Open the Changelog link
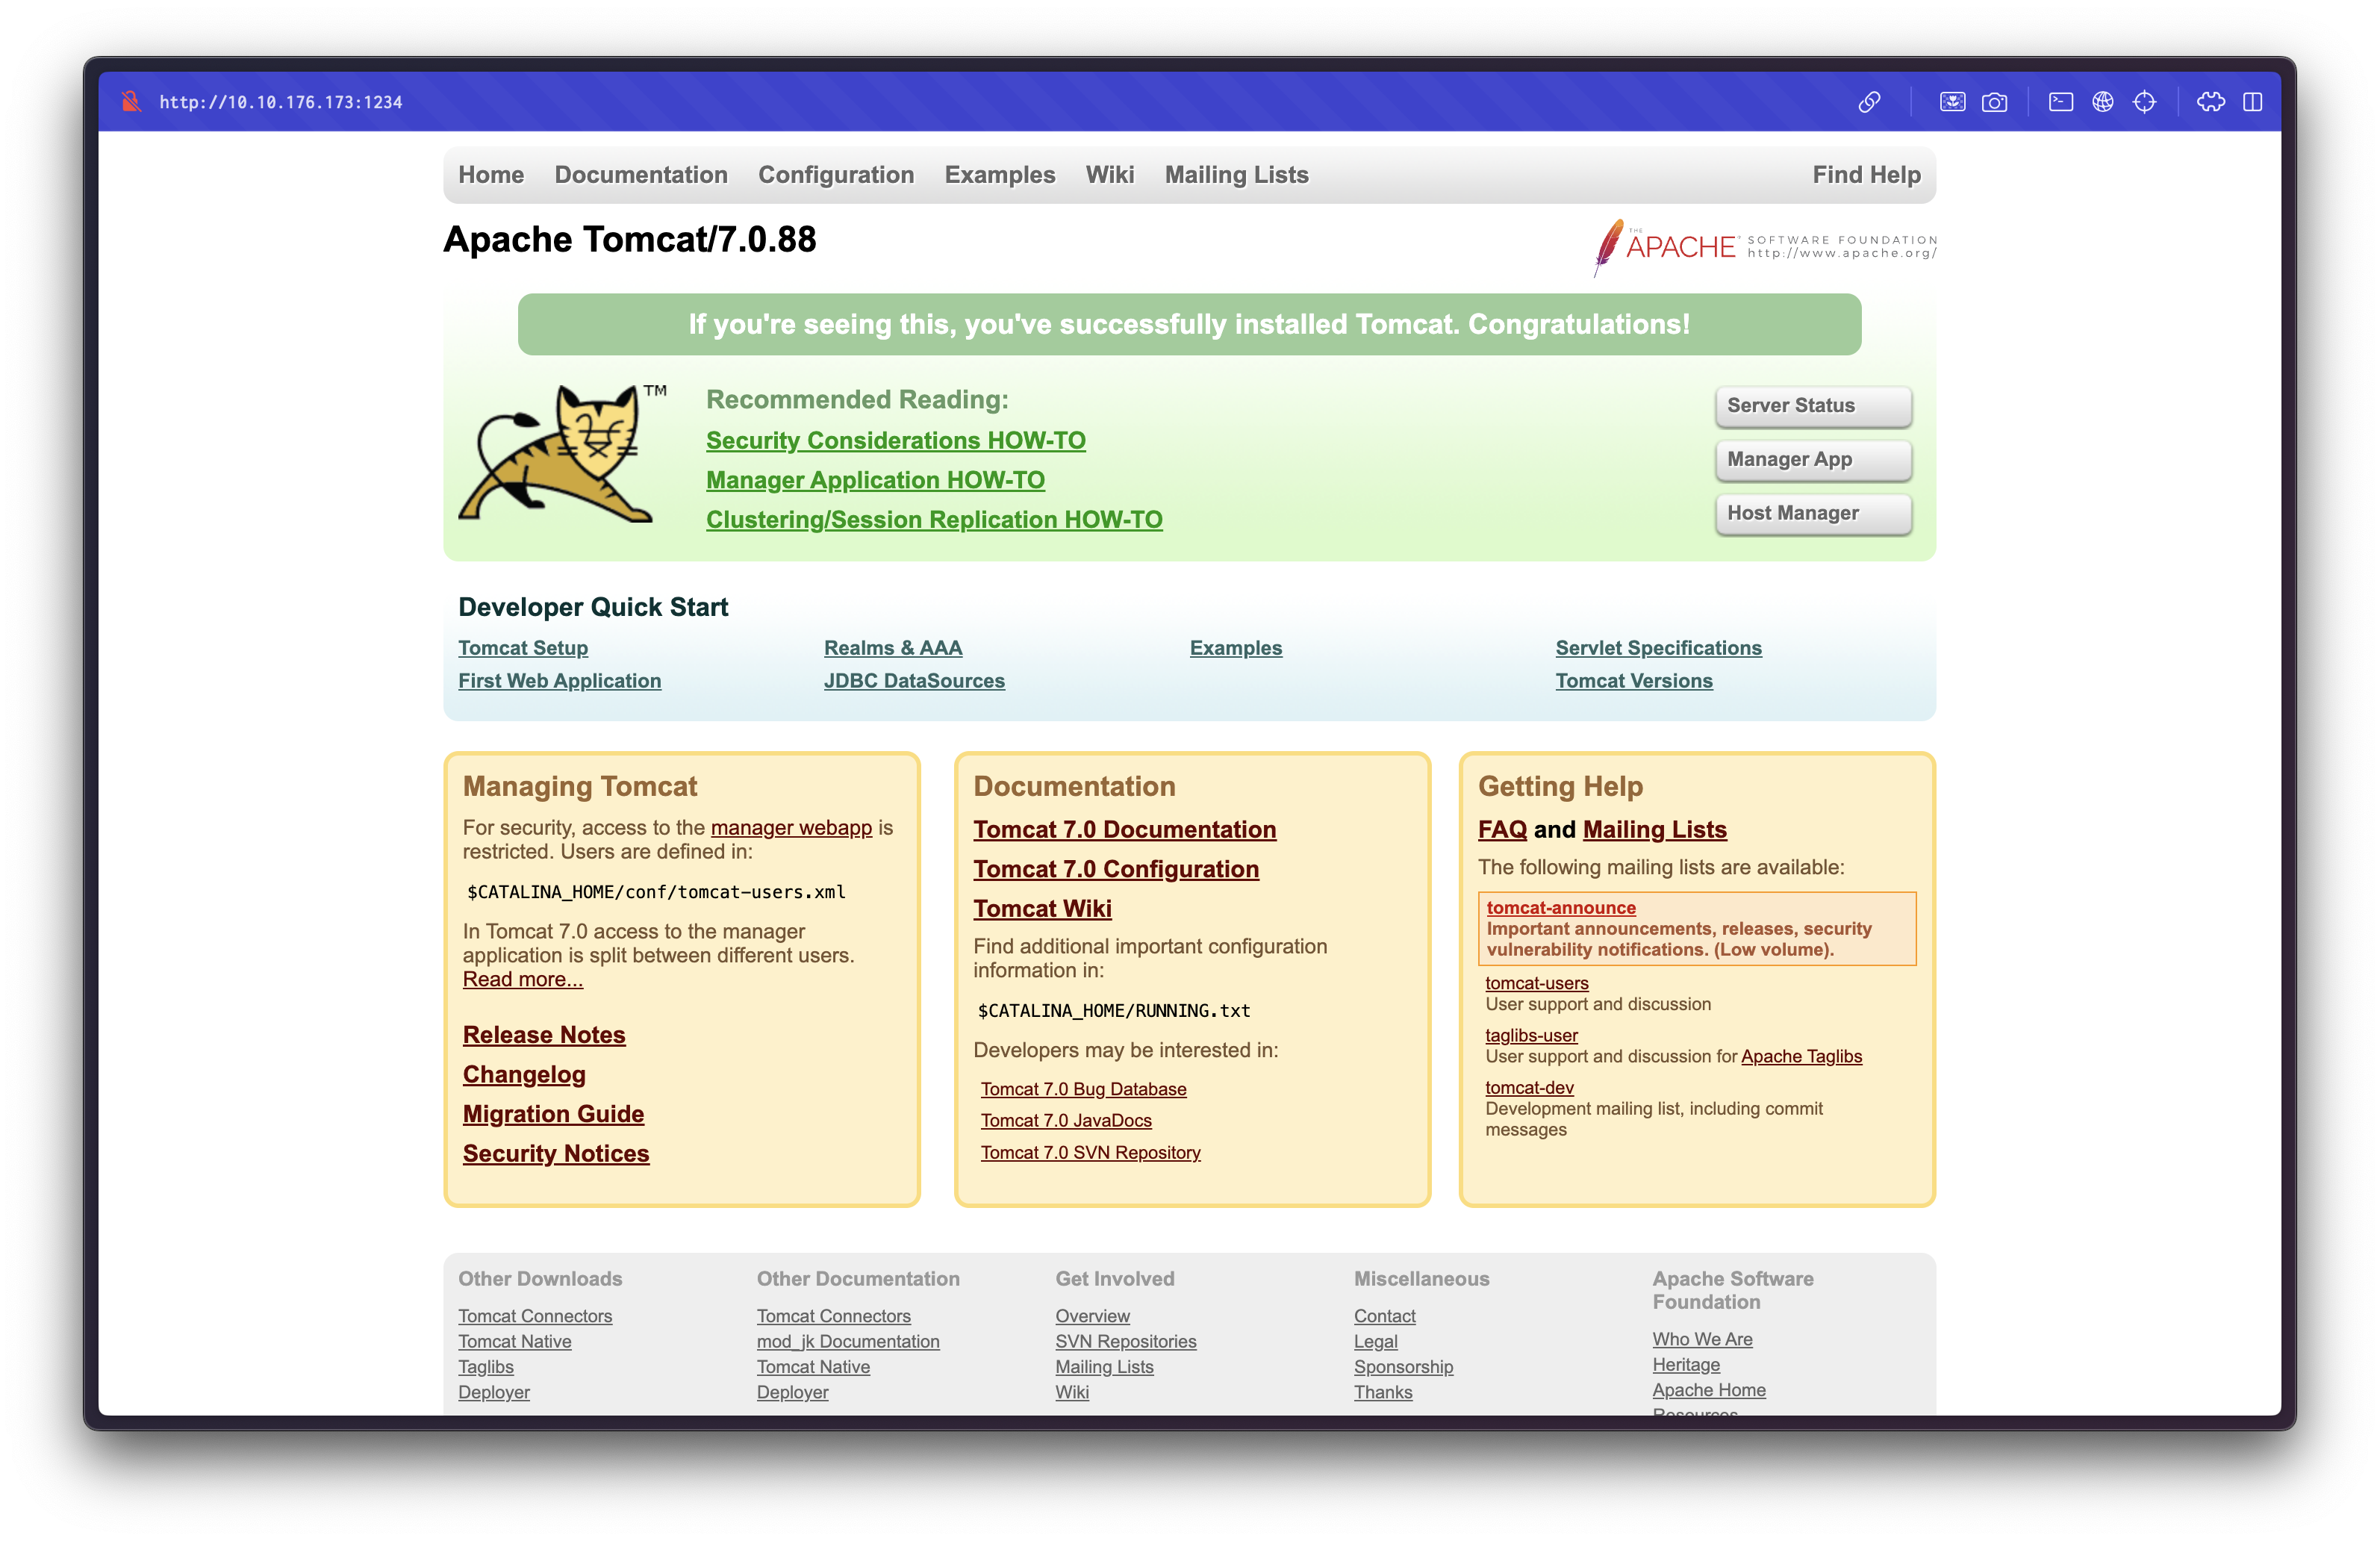The height and width of the screenshot is (1541, 2380). 524,1075
